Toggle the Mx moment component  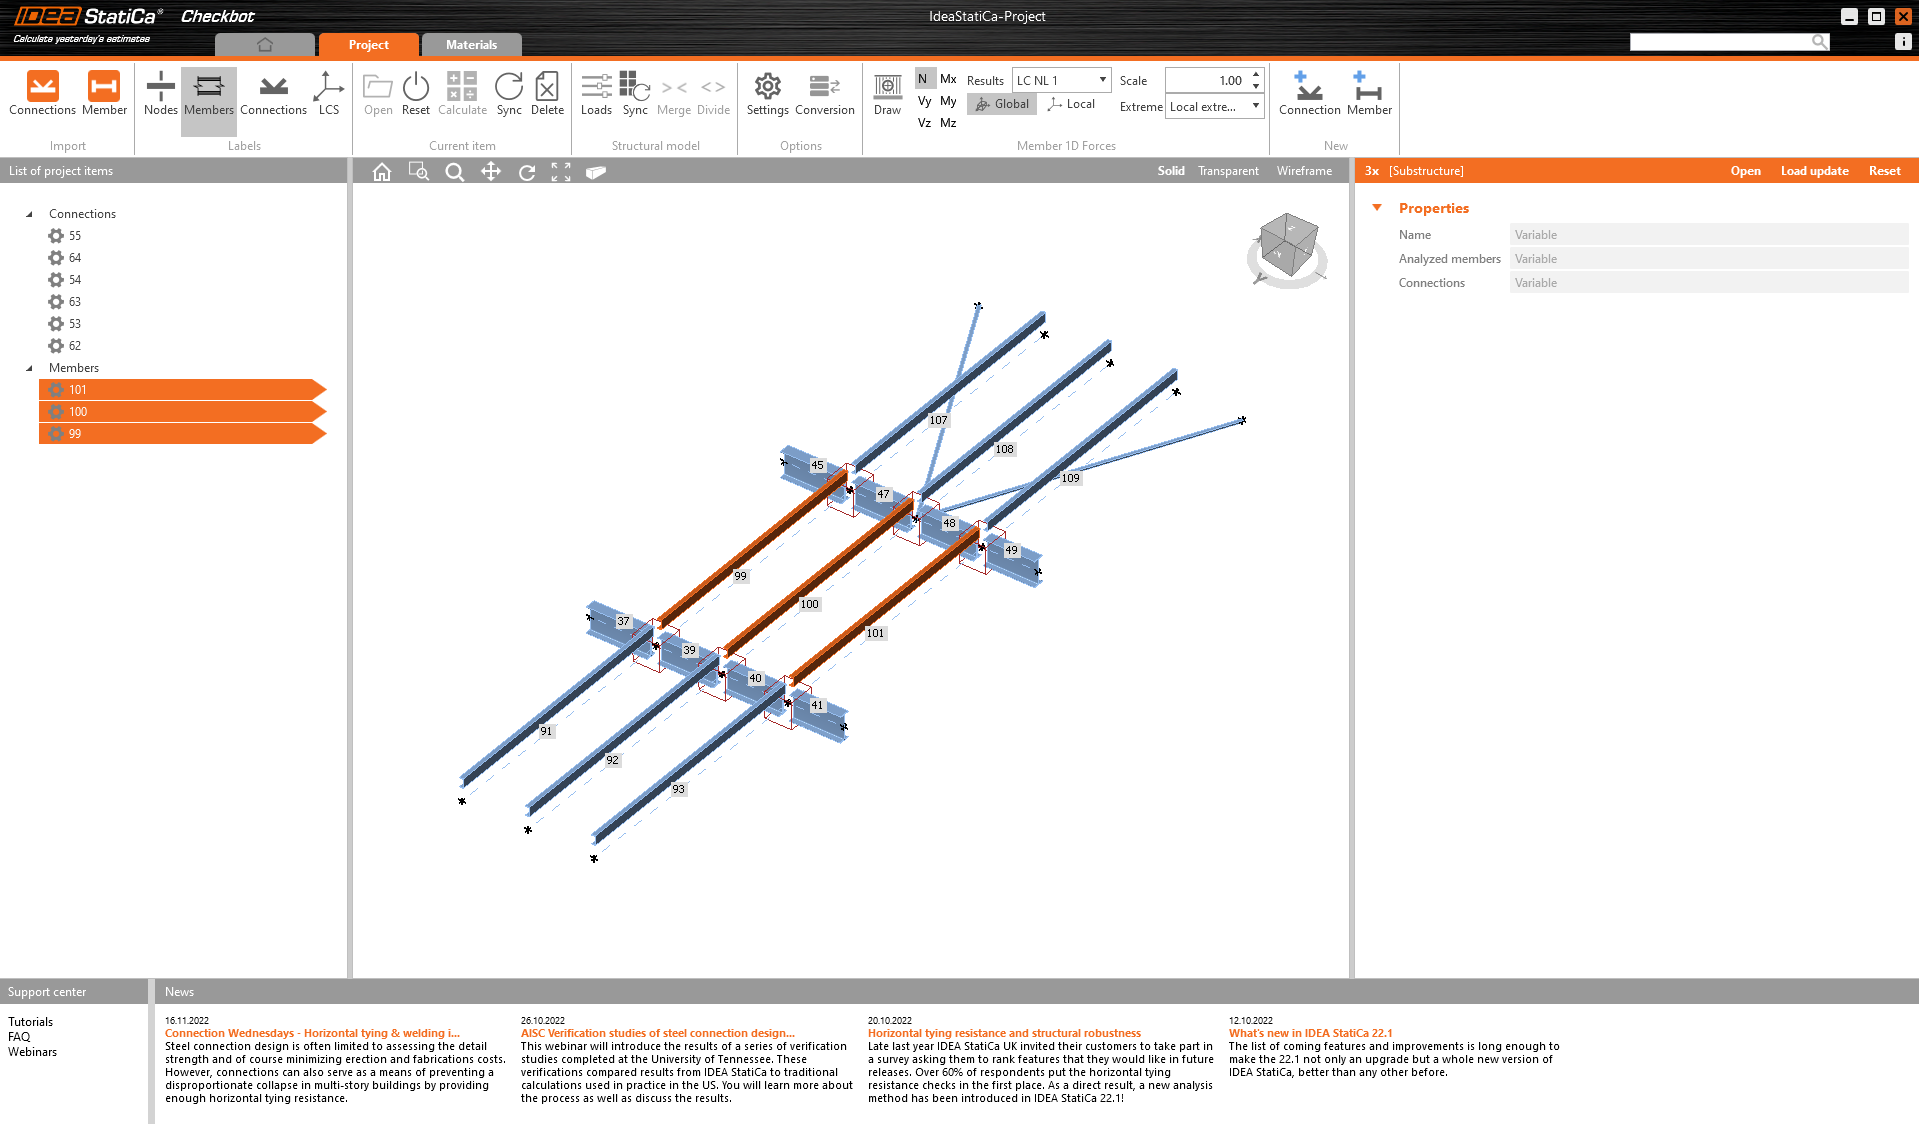[x=948, y=79]
